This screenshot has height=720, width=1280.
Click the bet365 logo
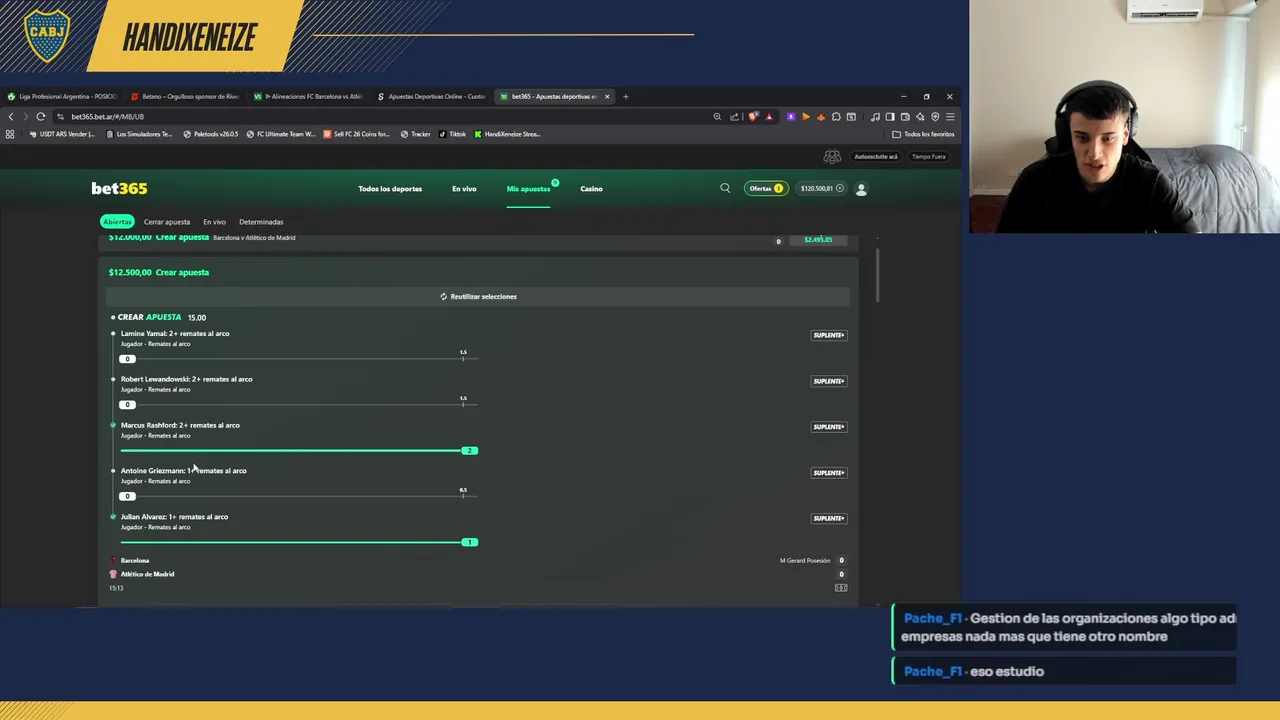pos(119,188)
